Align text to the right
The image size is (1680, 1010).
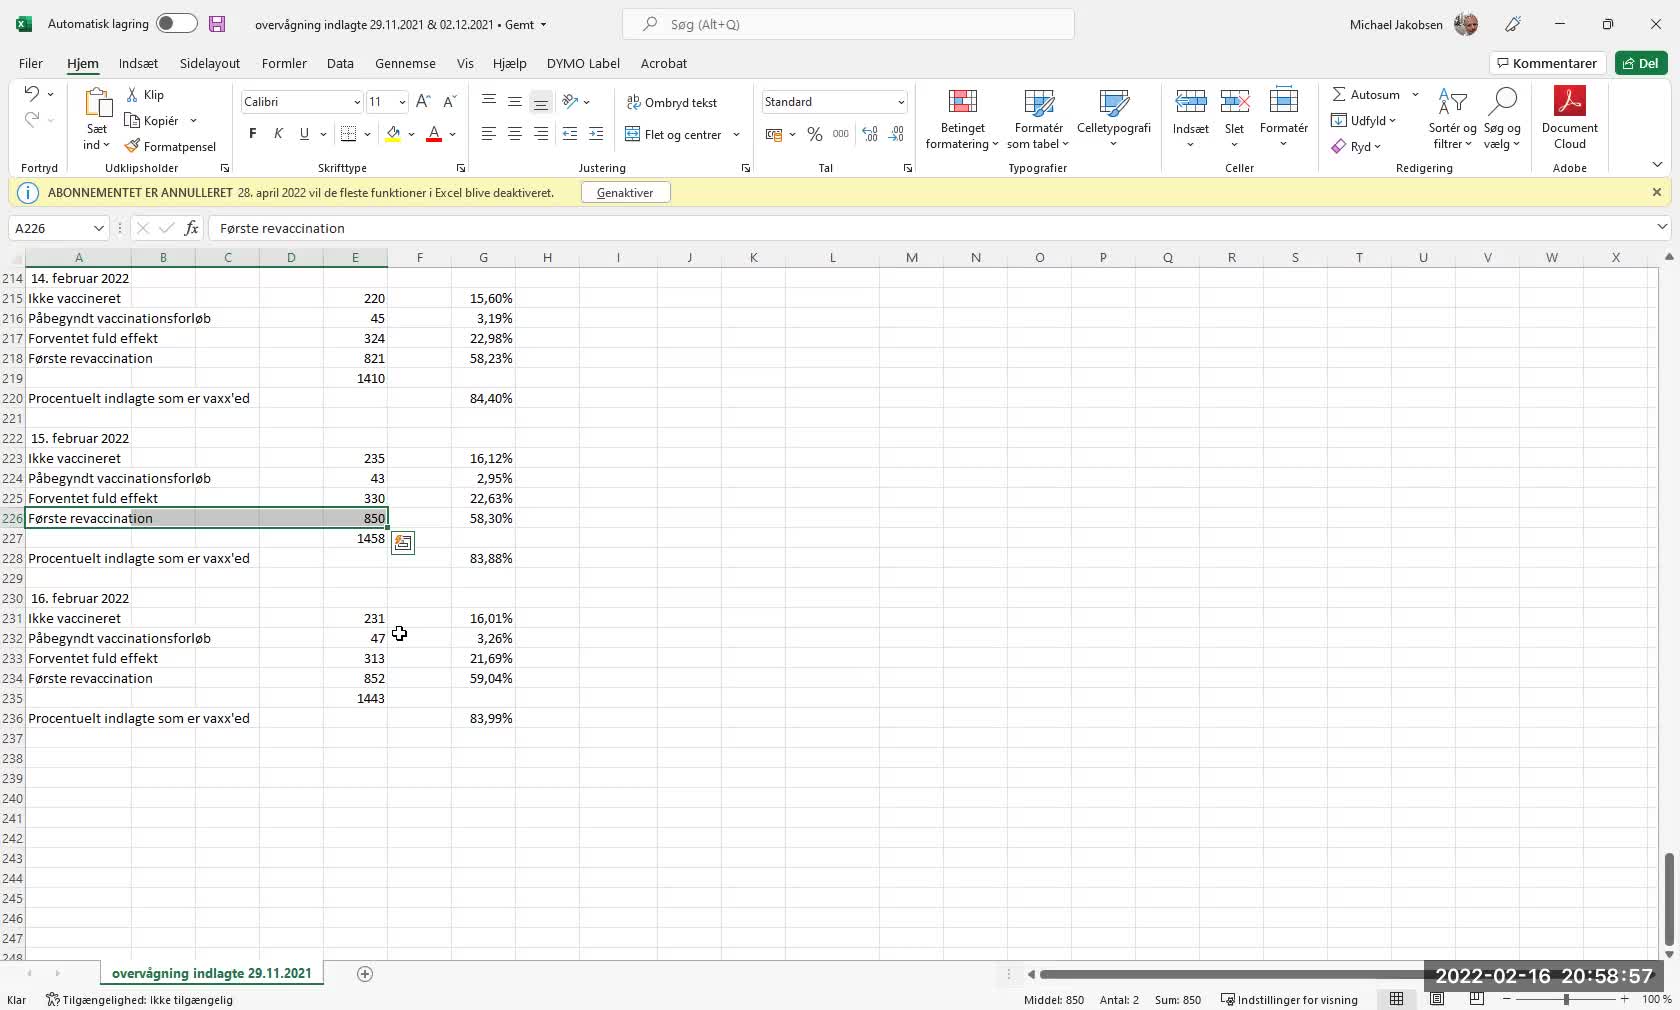pyautogui.click(x=540, y=134)
